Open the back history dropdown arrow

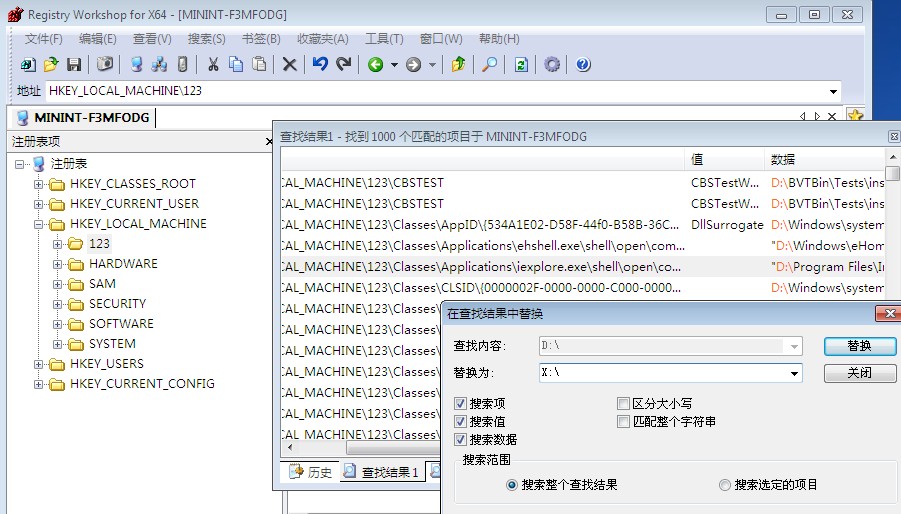point(394,65)
